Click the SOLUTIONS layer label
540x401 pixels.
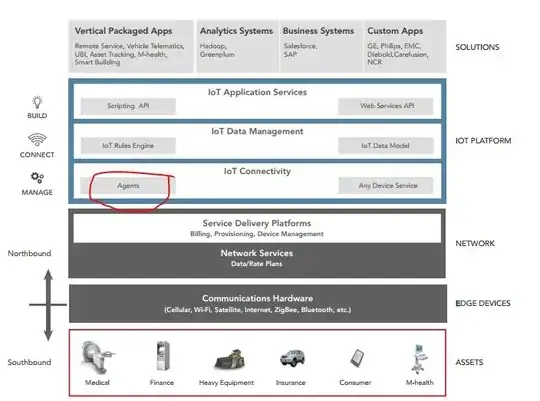click(477, 48)
